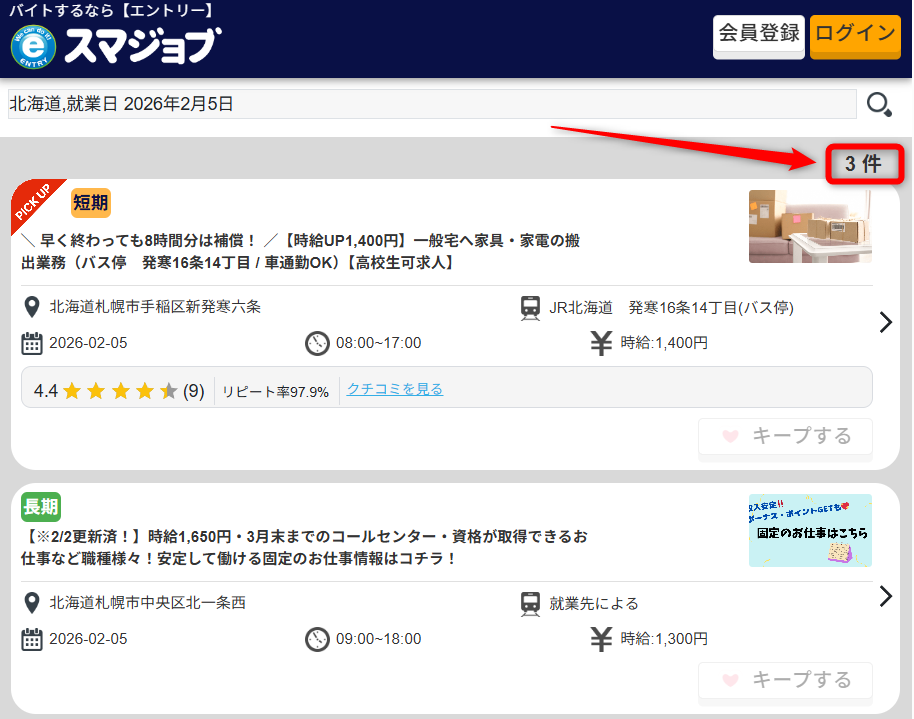Image resolution: width=914 pixels, height=719 pixels.
Task: Expand details of the furniture moving job
Action: (885, 322)
